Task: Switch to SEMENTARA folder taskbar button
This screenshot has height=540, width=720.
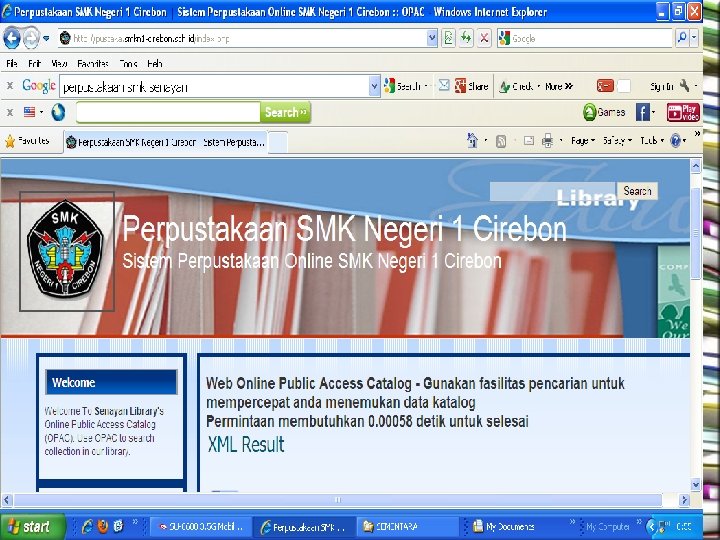Action: tap(407, 527)
